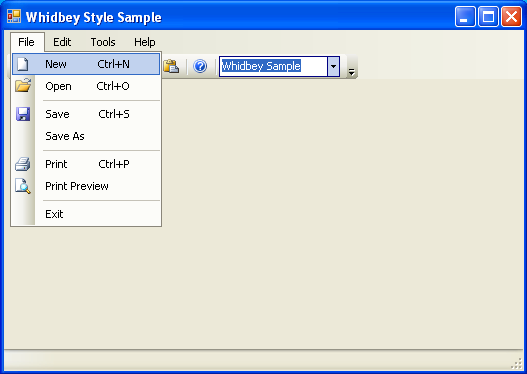The height and width of the screenshot is (374, 527).
Task: Select Save in the File menu
Action: point(86,114)
